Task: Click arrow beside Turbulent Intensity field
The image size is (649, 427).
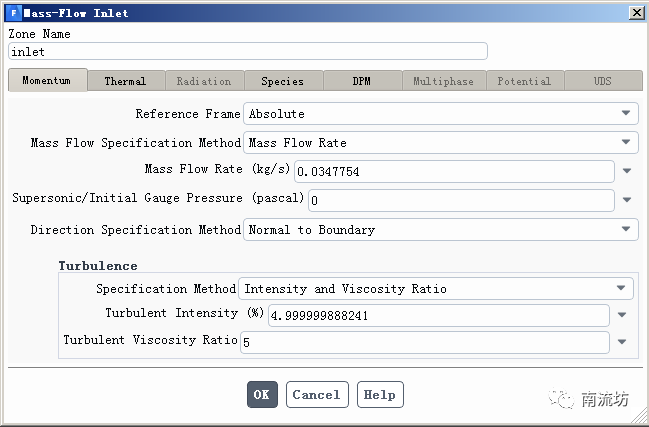Action: [x=622, y=315]
